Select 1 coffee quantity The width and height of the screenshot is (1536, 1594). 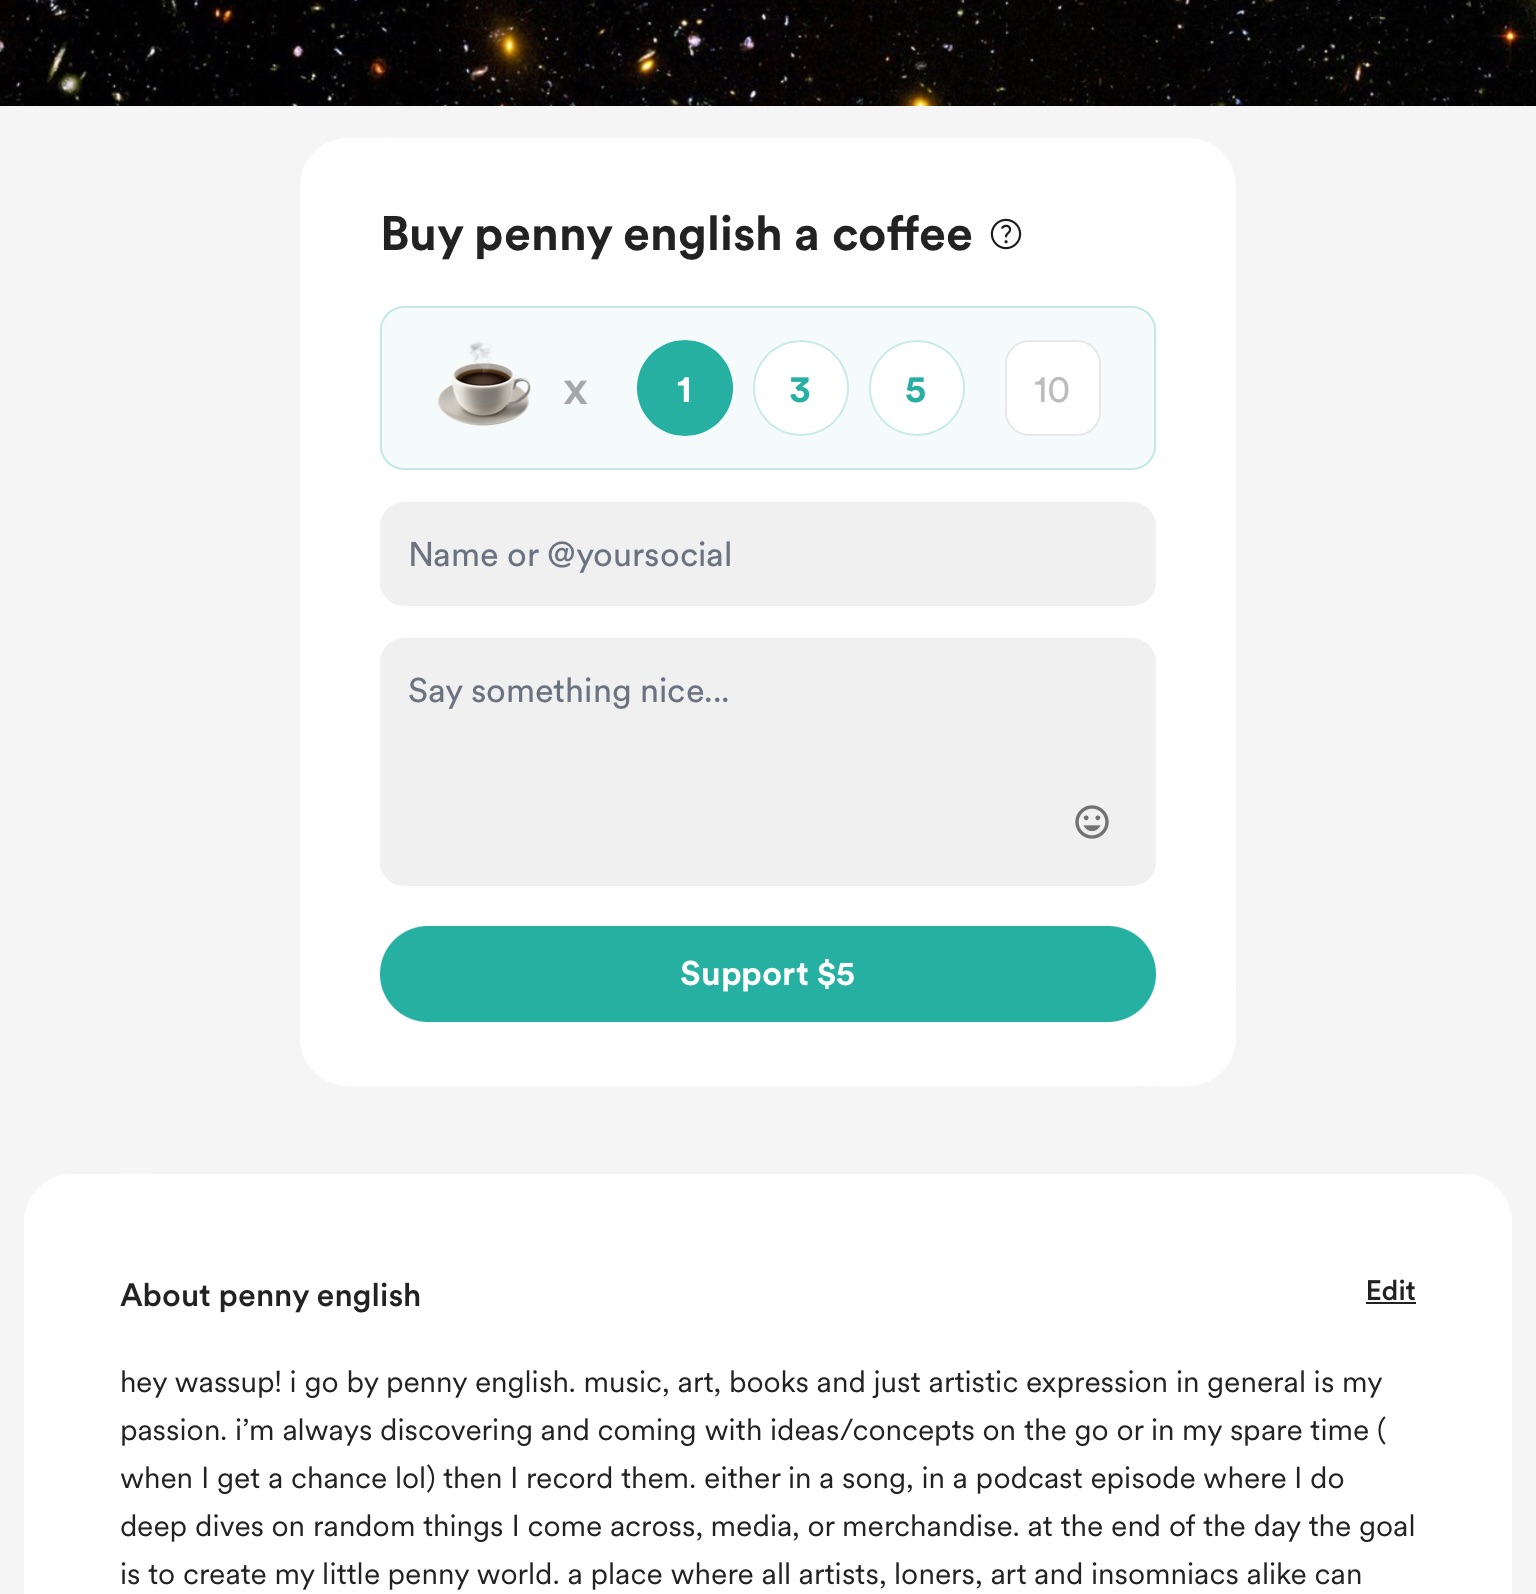pyautogui.click(x=685, y=388)
